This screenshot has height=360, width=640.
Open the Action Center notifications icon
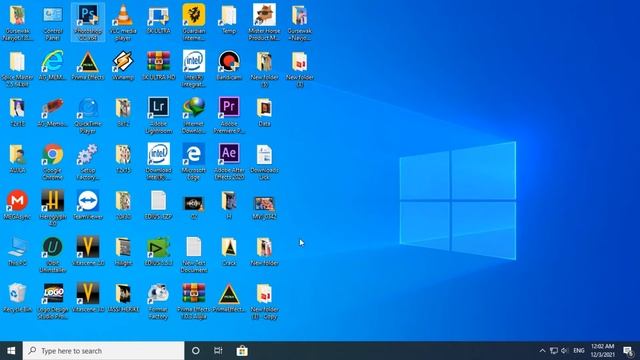[x=628, y=351]
